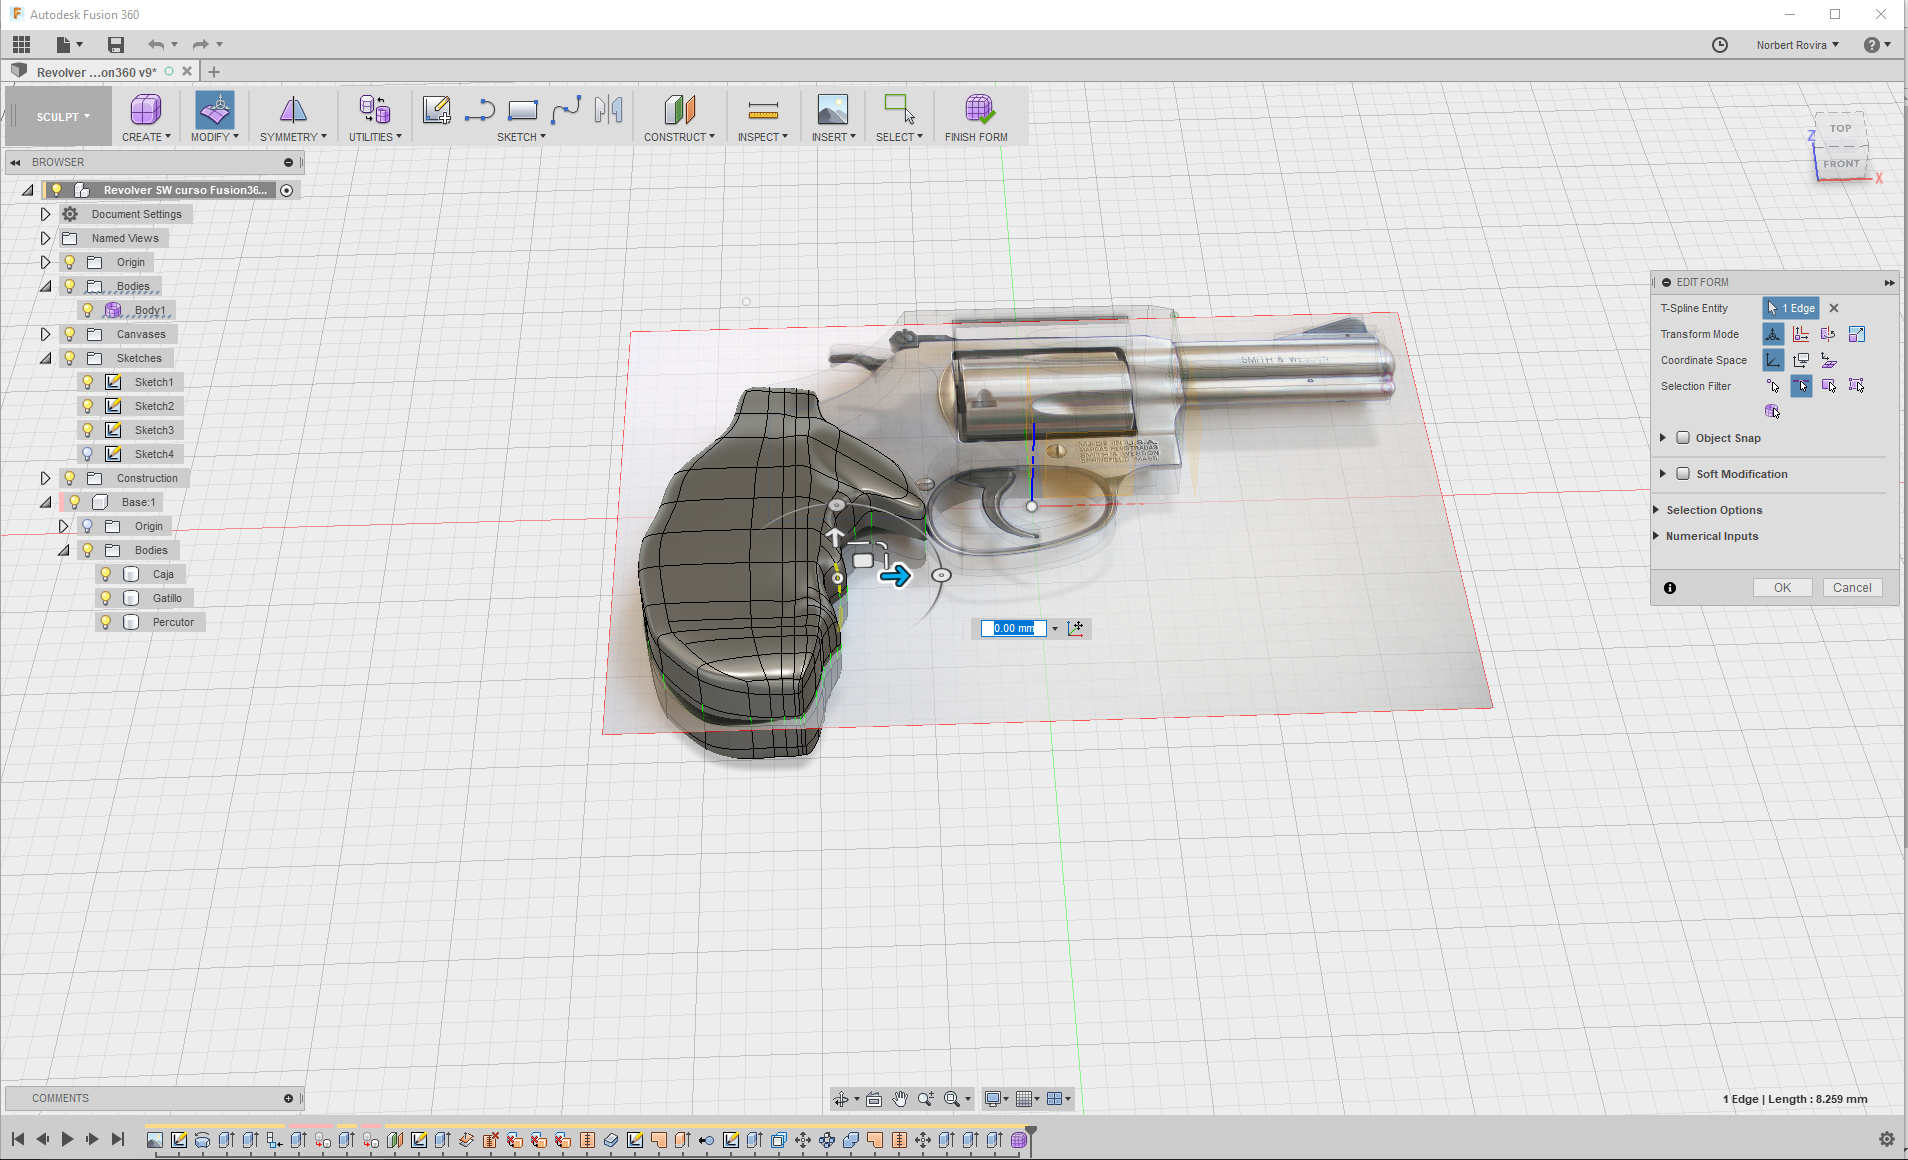Image resolution: width=1908 pixels, height=1160 pixels.
Task: Click the Insert image icon
Action: point(832,110)
